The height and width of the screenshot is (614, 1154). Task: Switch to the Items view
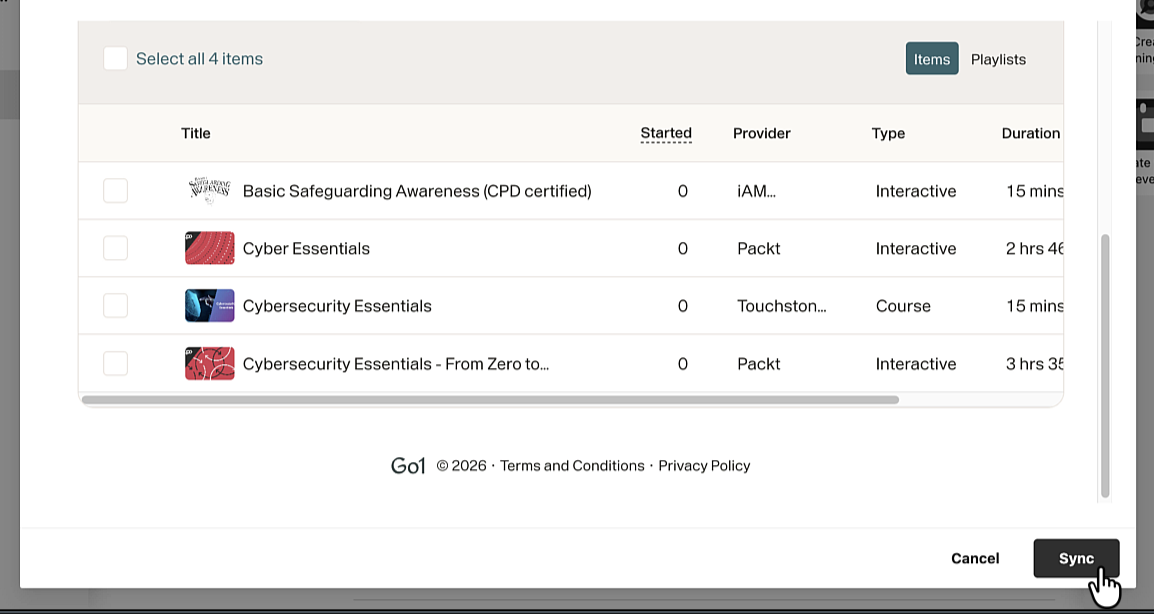(x=932, y=59)
